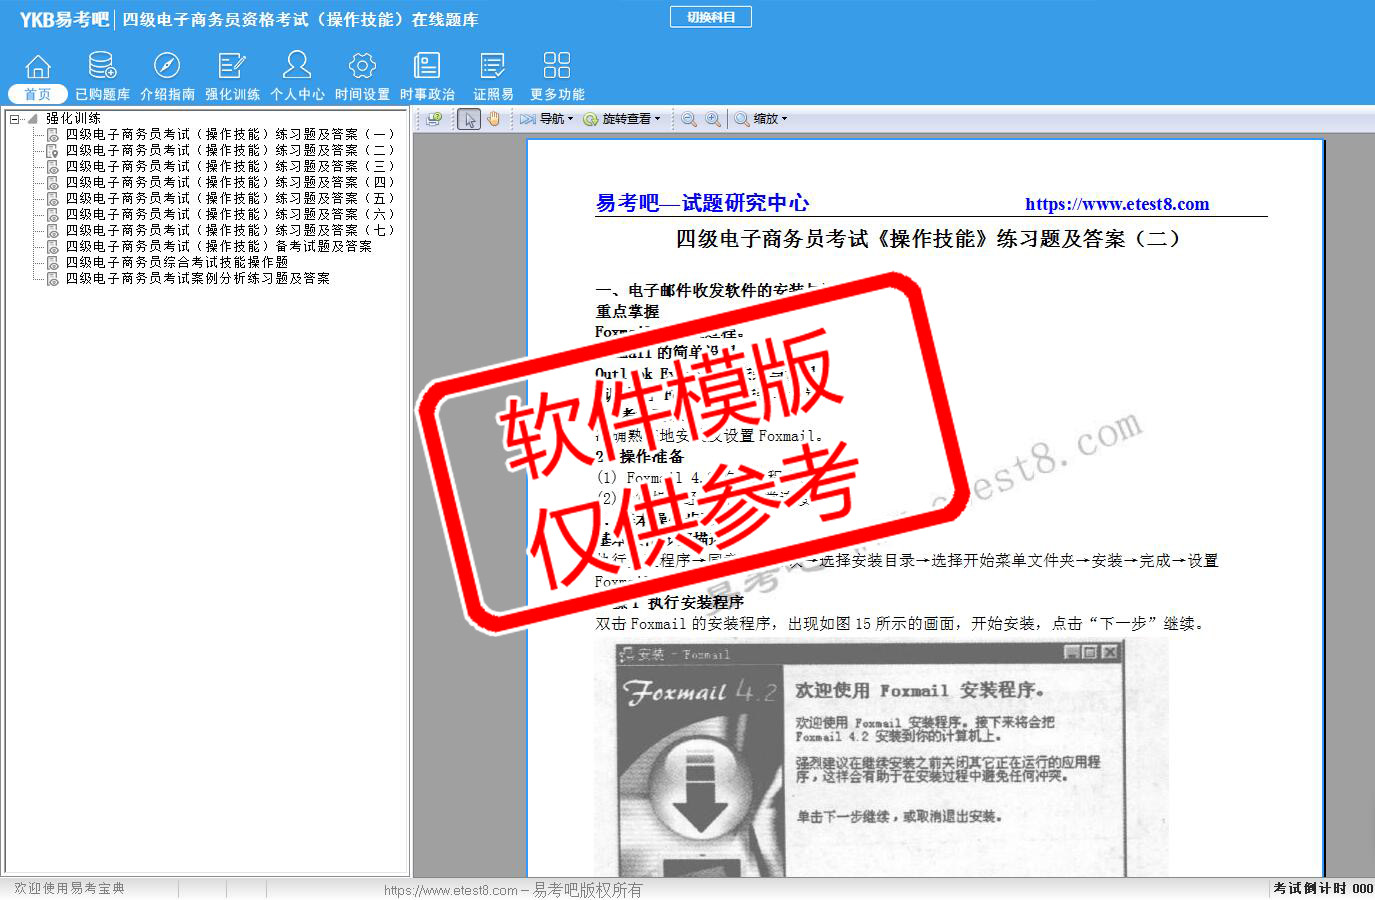Screen dimensions: 1375x900
Task: Open 缩放 zoom dropdown
Action: (x=761, y=119)
